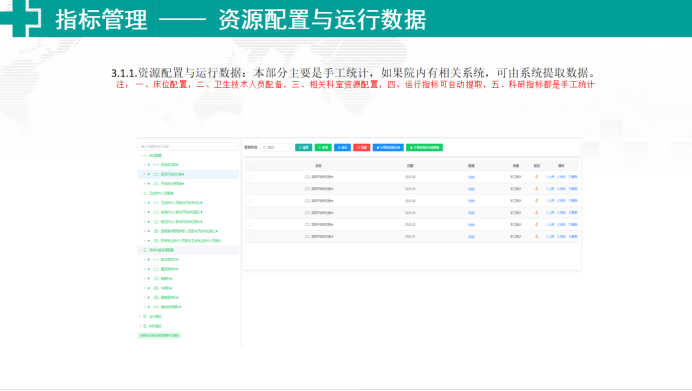The height and width of the screenshot is (391, 692).
Task: Click the wide green button ending the toolbar
Action: (x=424, y=147)
